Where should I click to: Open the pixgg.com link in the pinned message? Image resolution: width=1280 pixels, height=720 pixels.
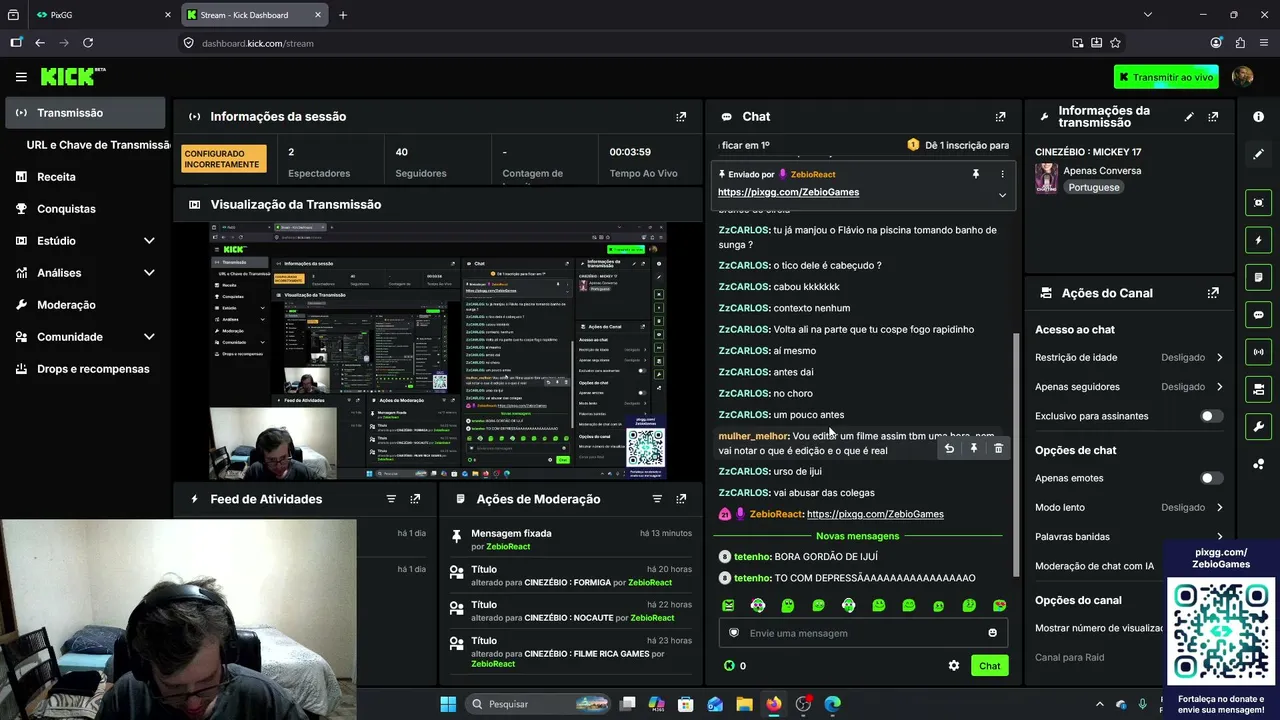pyautogui.click(x=788, y=192)
